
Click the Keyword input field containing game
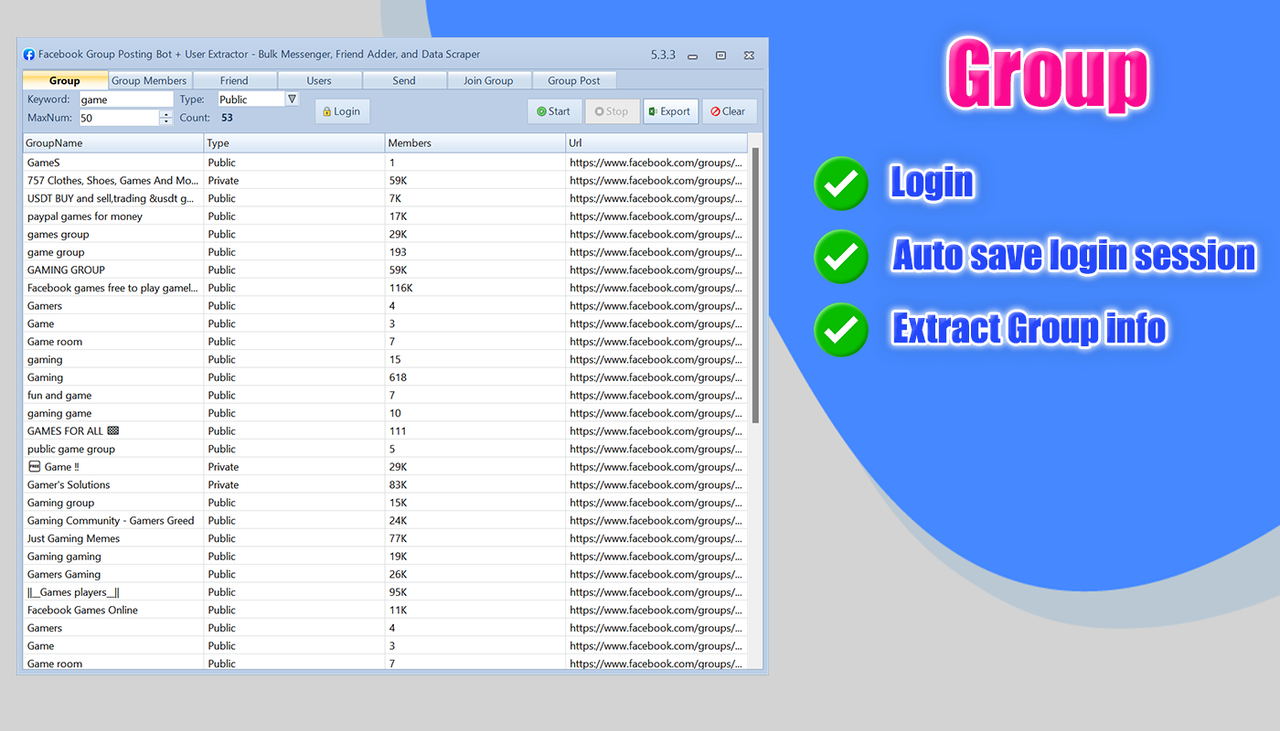pos(126,99)
